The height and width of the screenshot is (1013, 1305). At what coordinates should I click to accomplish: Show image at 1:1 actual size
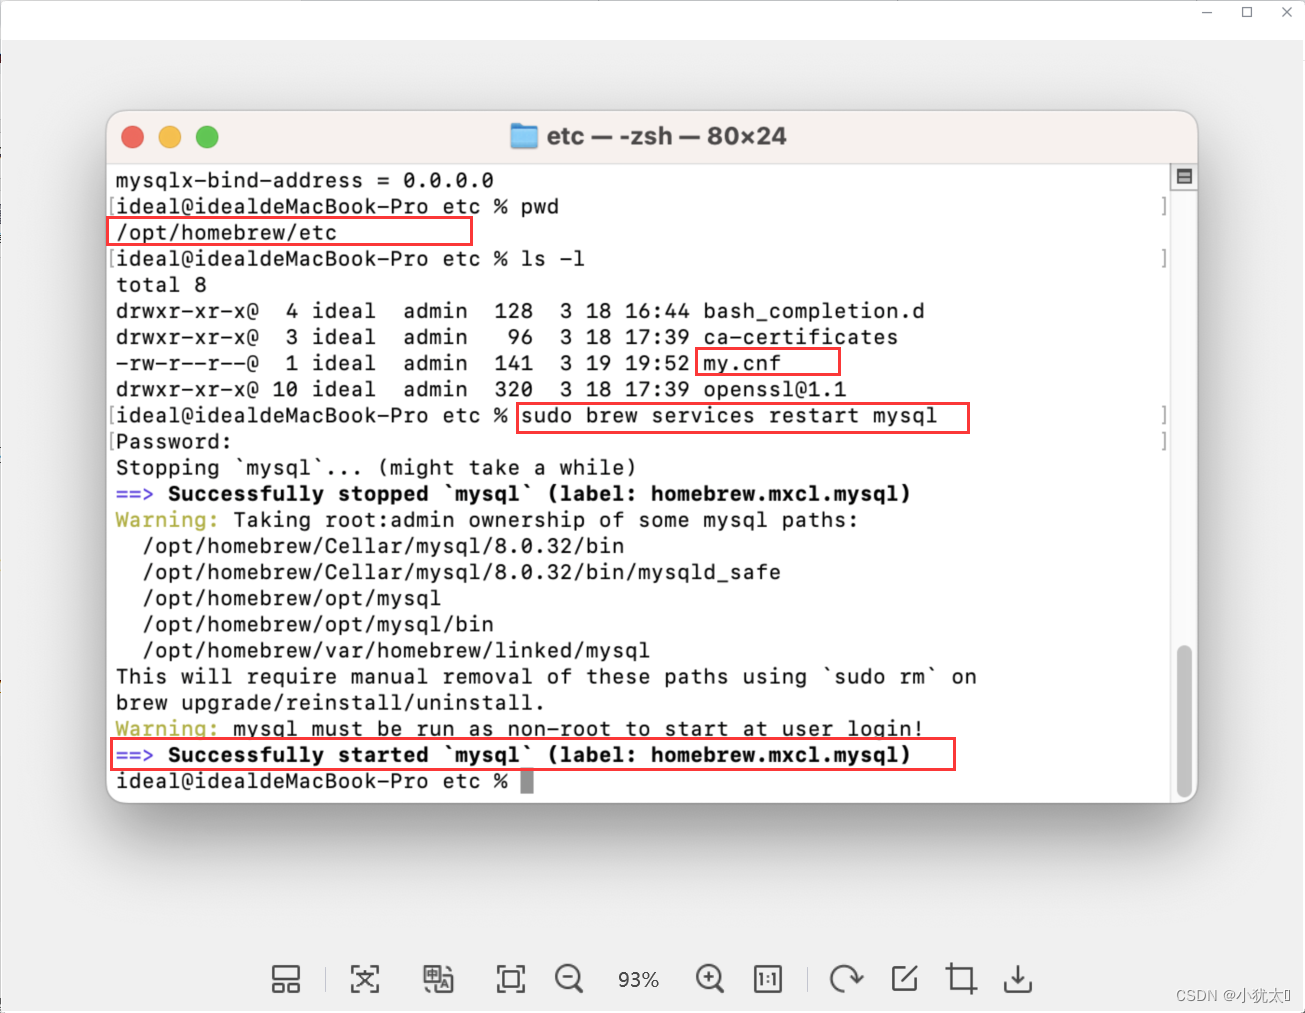coord(768,979)
